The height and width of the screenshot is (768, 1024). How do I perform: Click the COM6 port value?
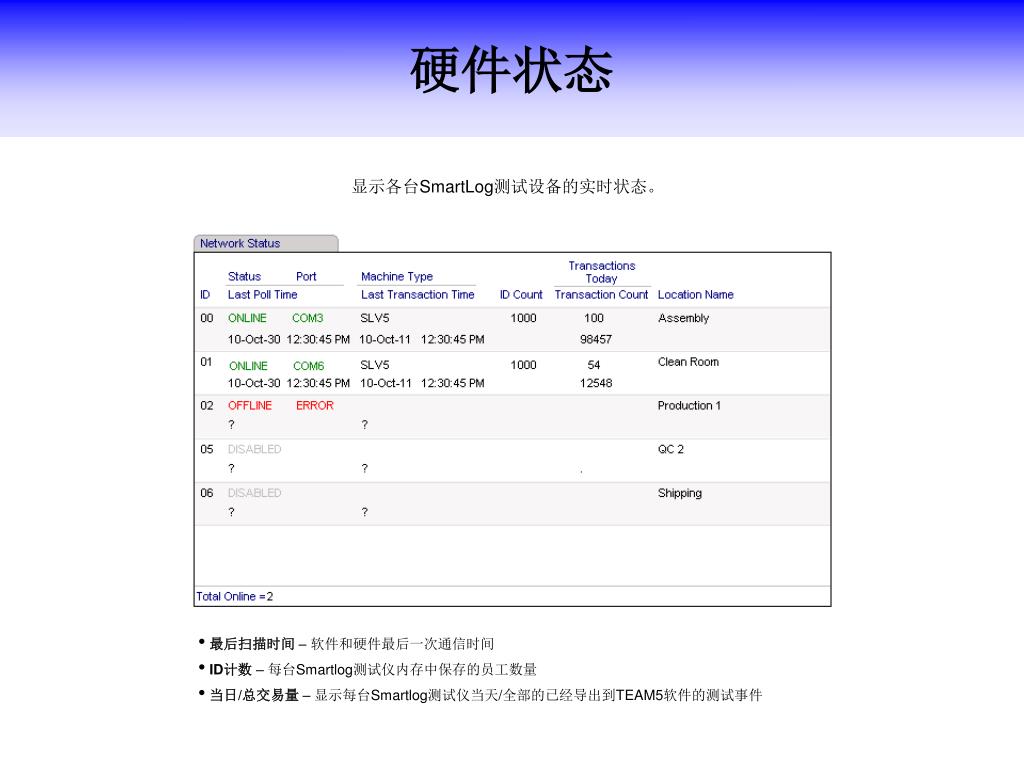pos(308,366)
